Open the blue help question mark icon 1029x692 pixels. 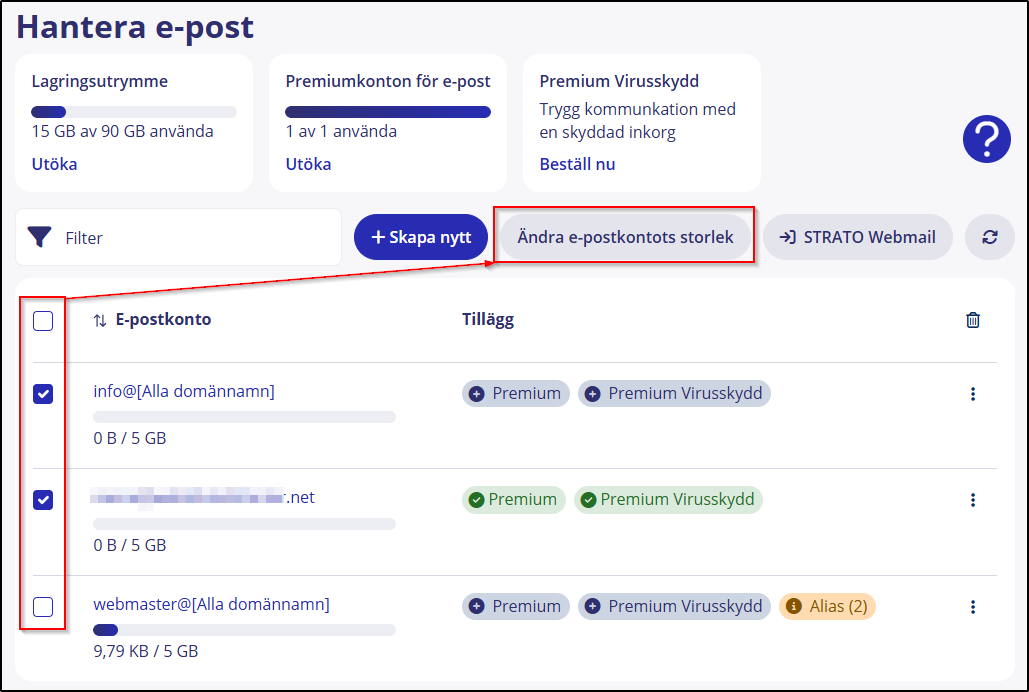[x=986, y=139]
